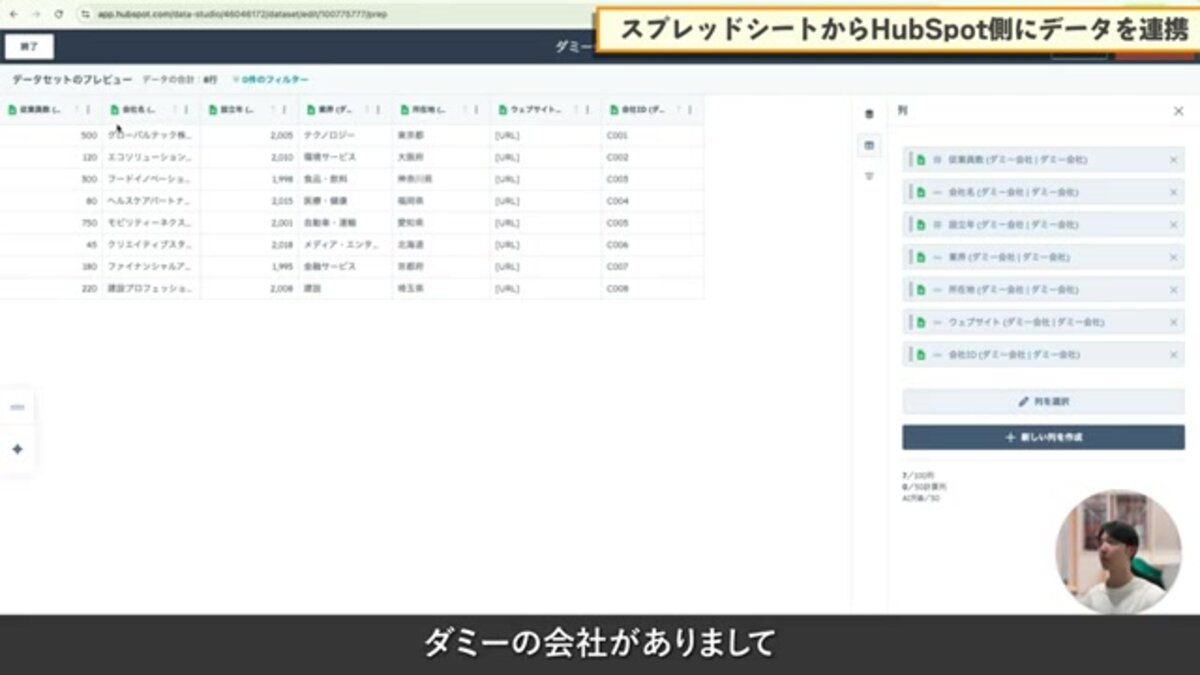Click the database icon atop the right sidebar
1200x675 pixels.
pyautogui.click(x=869, y=112)
